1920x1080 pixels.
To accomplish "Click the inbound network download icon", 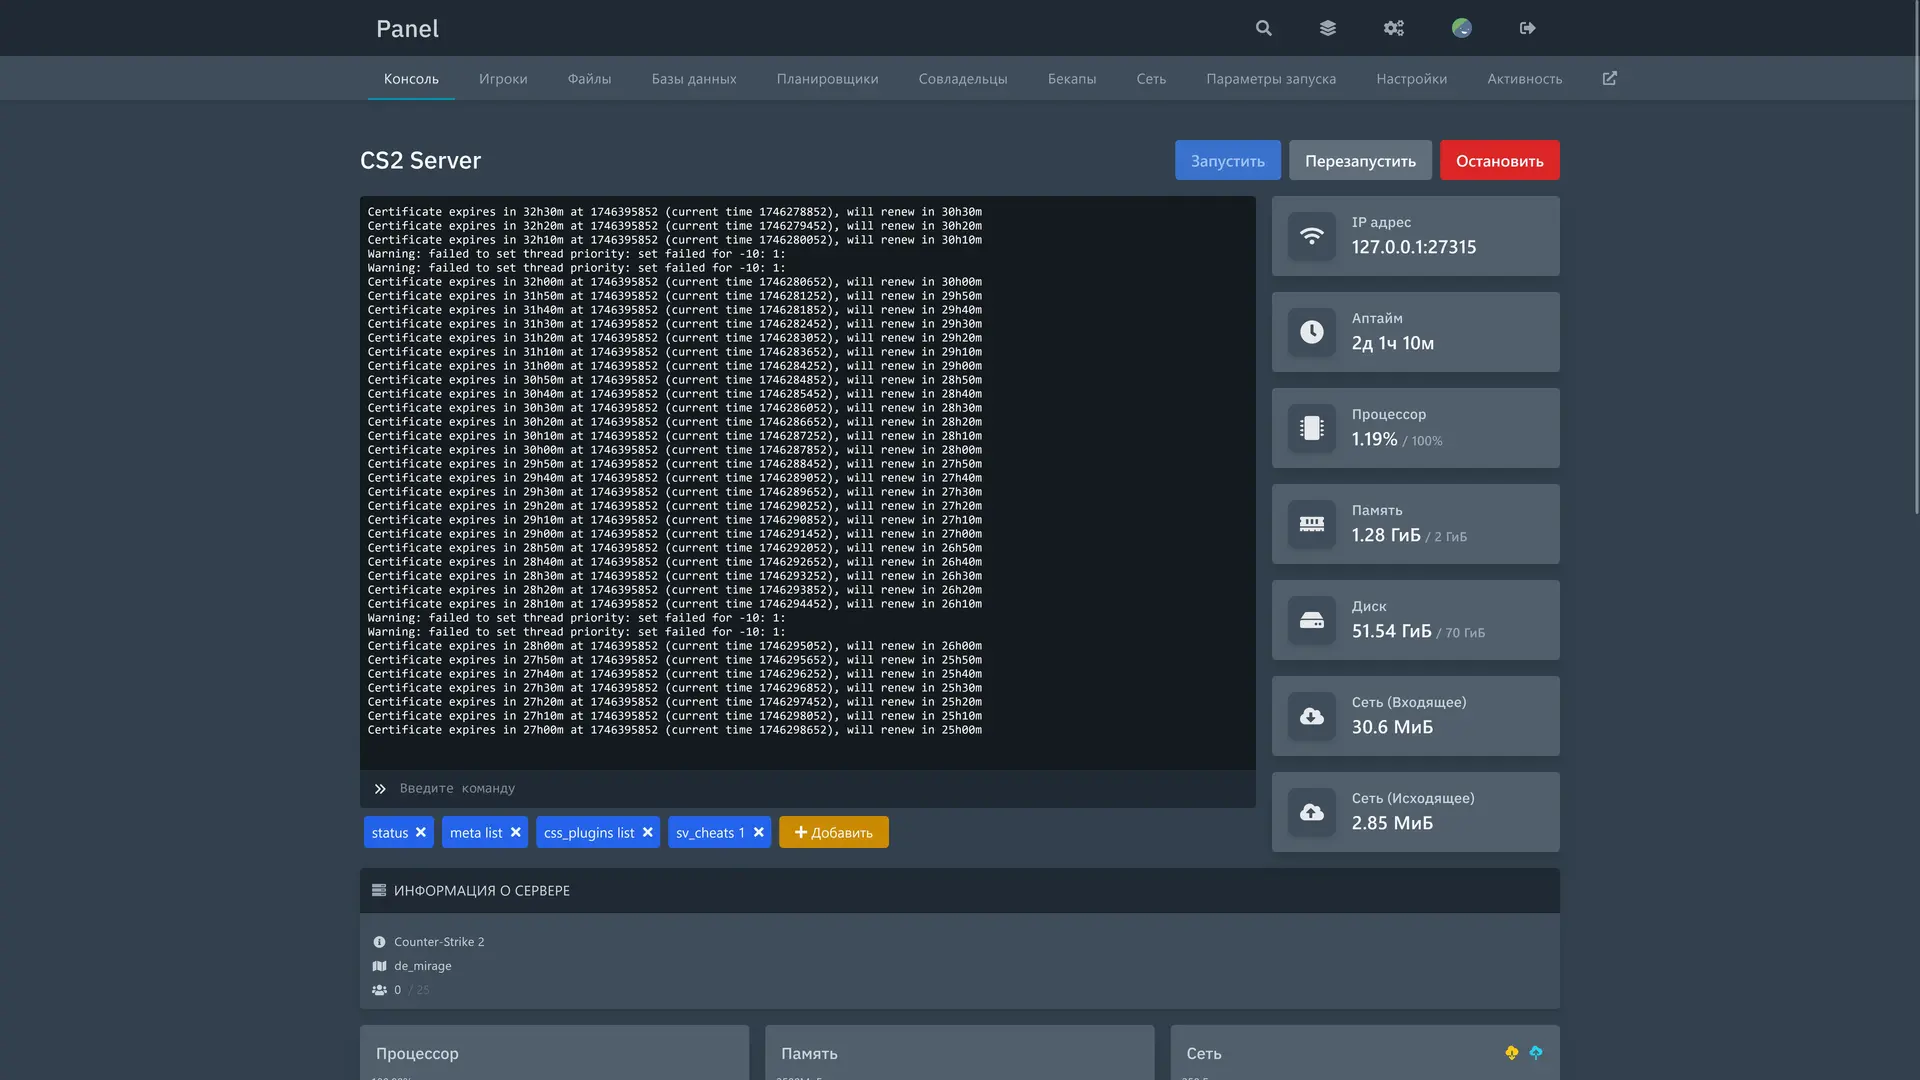I will pyautogui.click(x=1312, y=716).
